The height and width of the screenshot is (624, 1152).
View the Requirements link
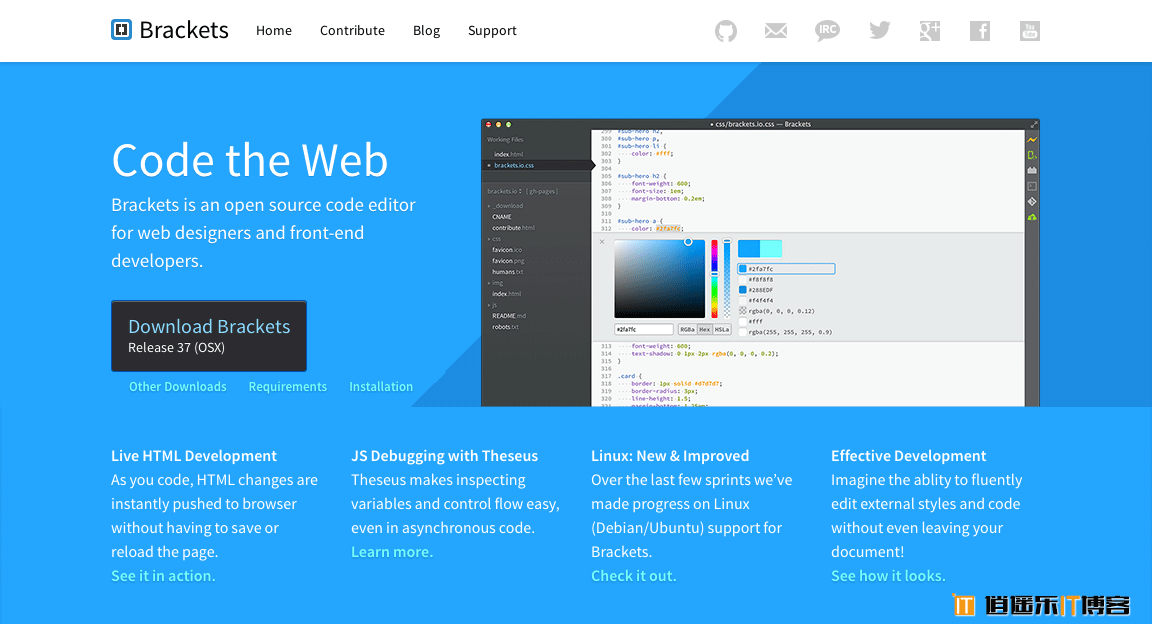coord(288,387)
